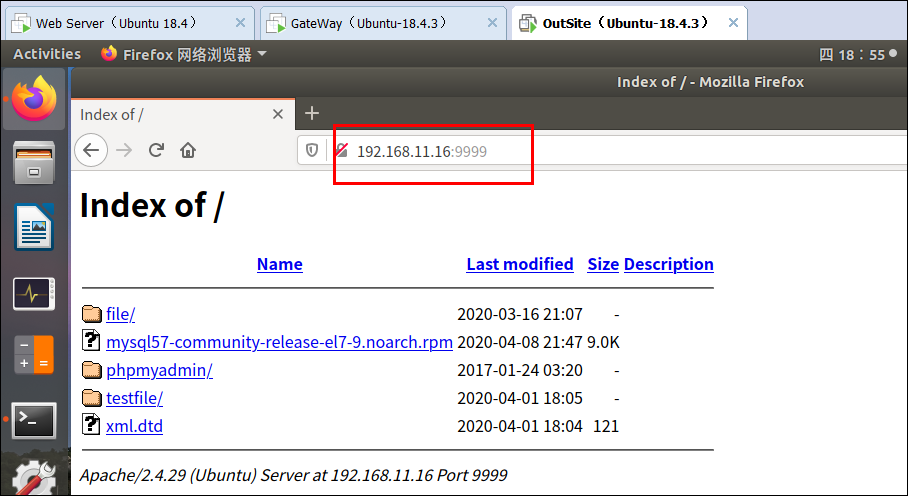Focus the address bar showing 192.168.11.16:9999
The width and height of the screenshot is (908, 496).
(602, 151)
